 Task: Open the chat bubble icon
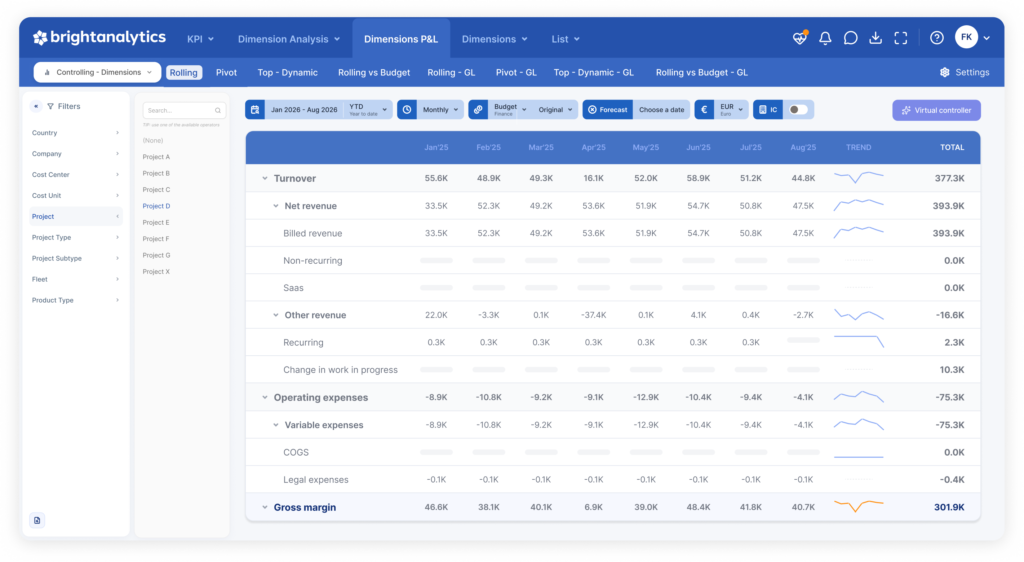click(x=850, y=39)
